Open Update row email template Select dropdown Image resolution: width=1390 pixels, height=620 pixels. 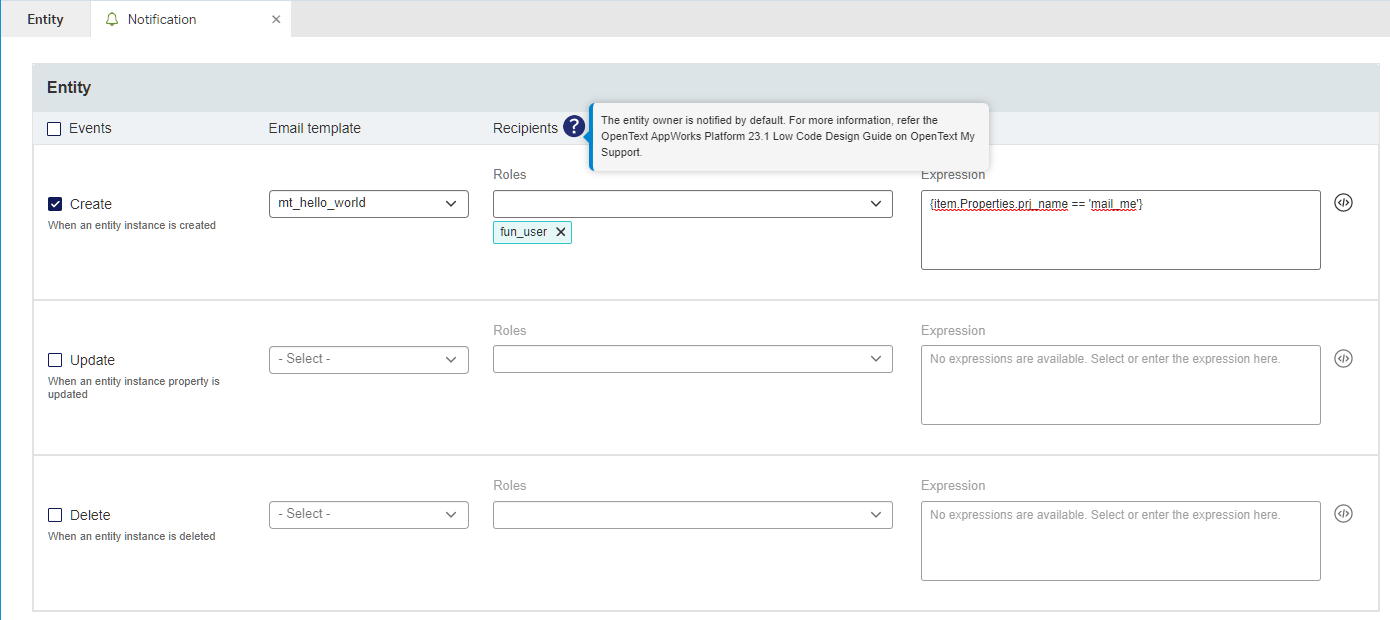368,359
